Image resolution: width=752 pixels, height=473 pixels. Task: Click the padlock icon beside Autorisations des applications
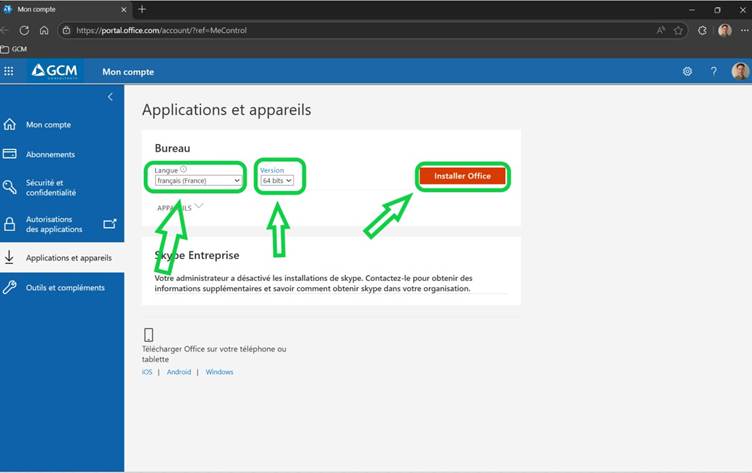pos(10,224)
